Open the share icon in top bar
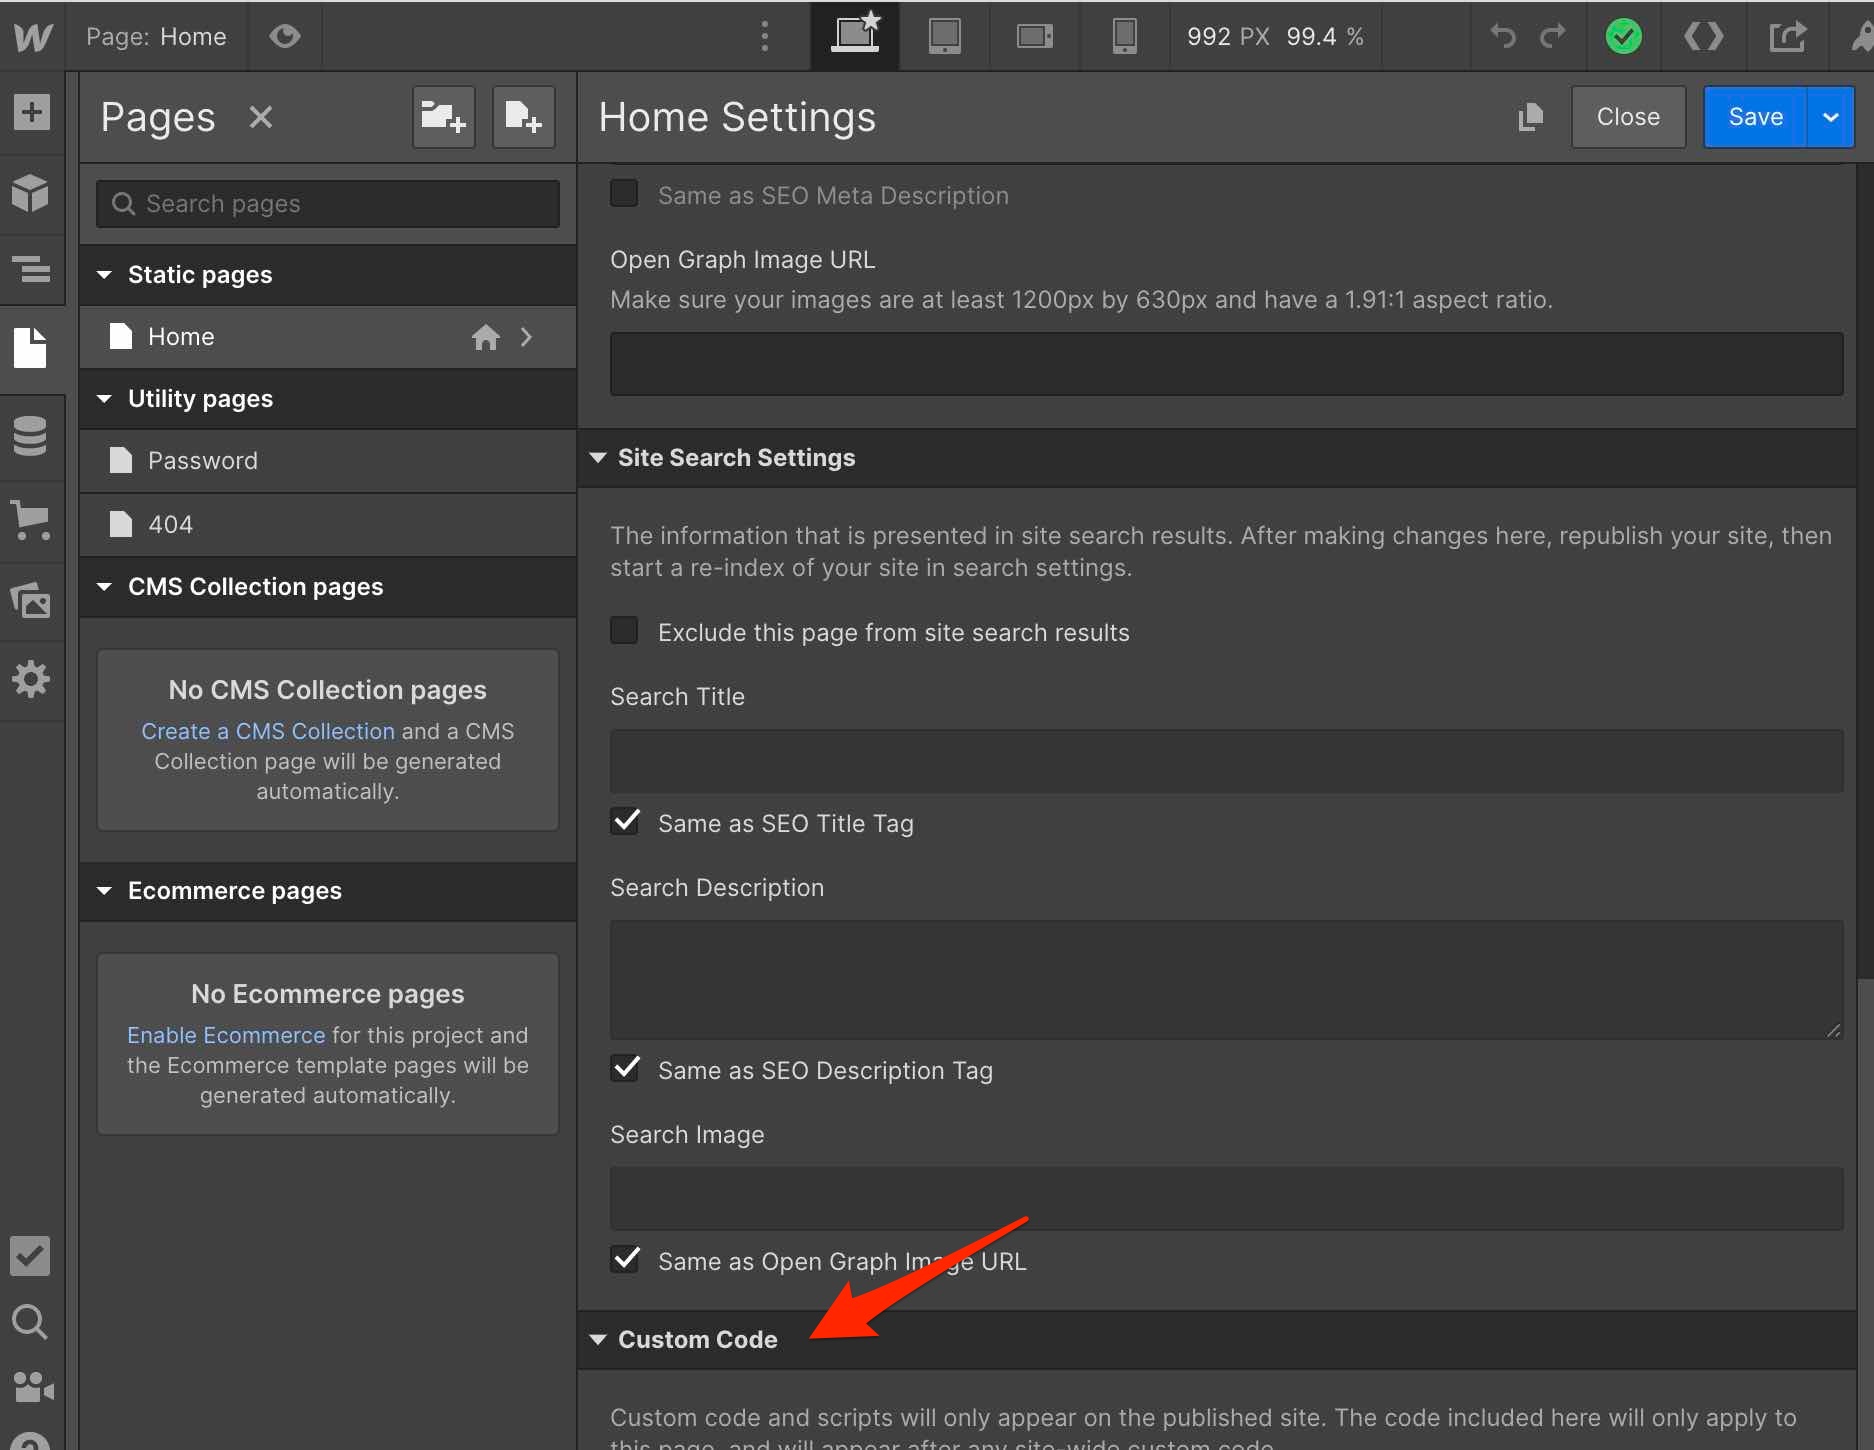 1788,36
